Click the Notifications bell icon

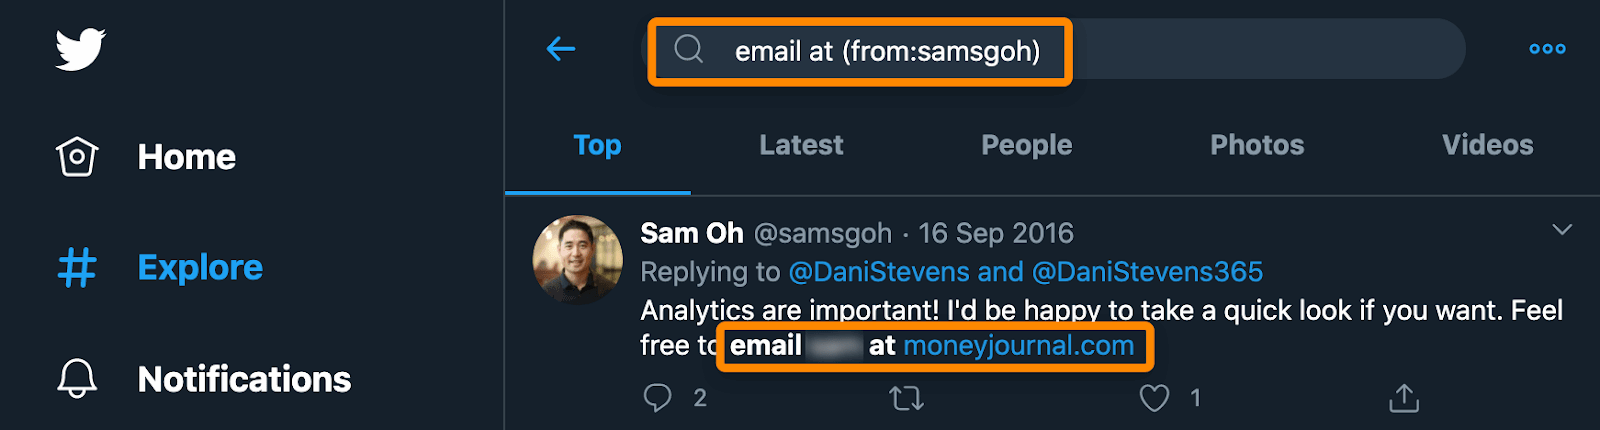77,379
